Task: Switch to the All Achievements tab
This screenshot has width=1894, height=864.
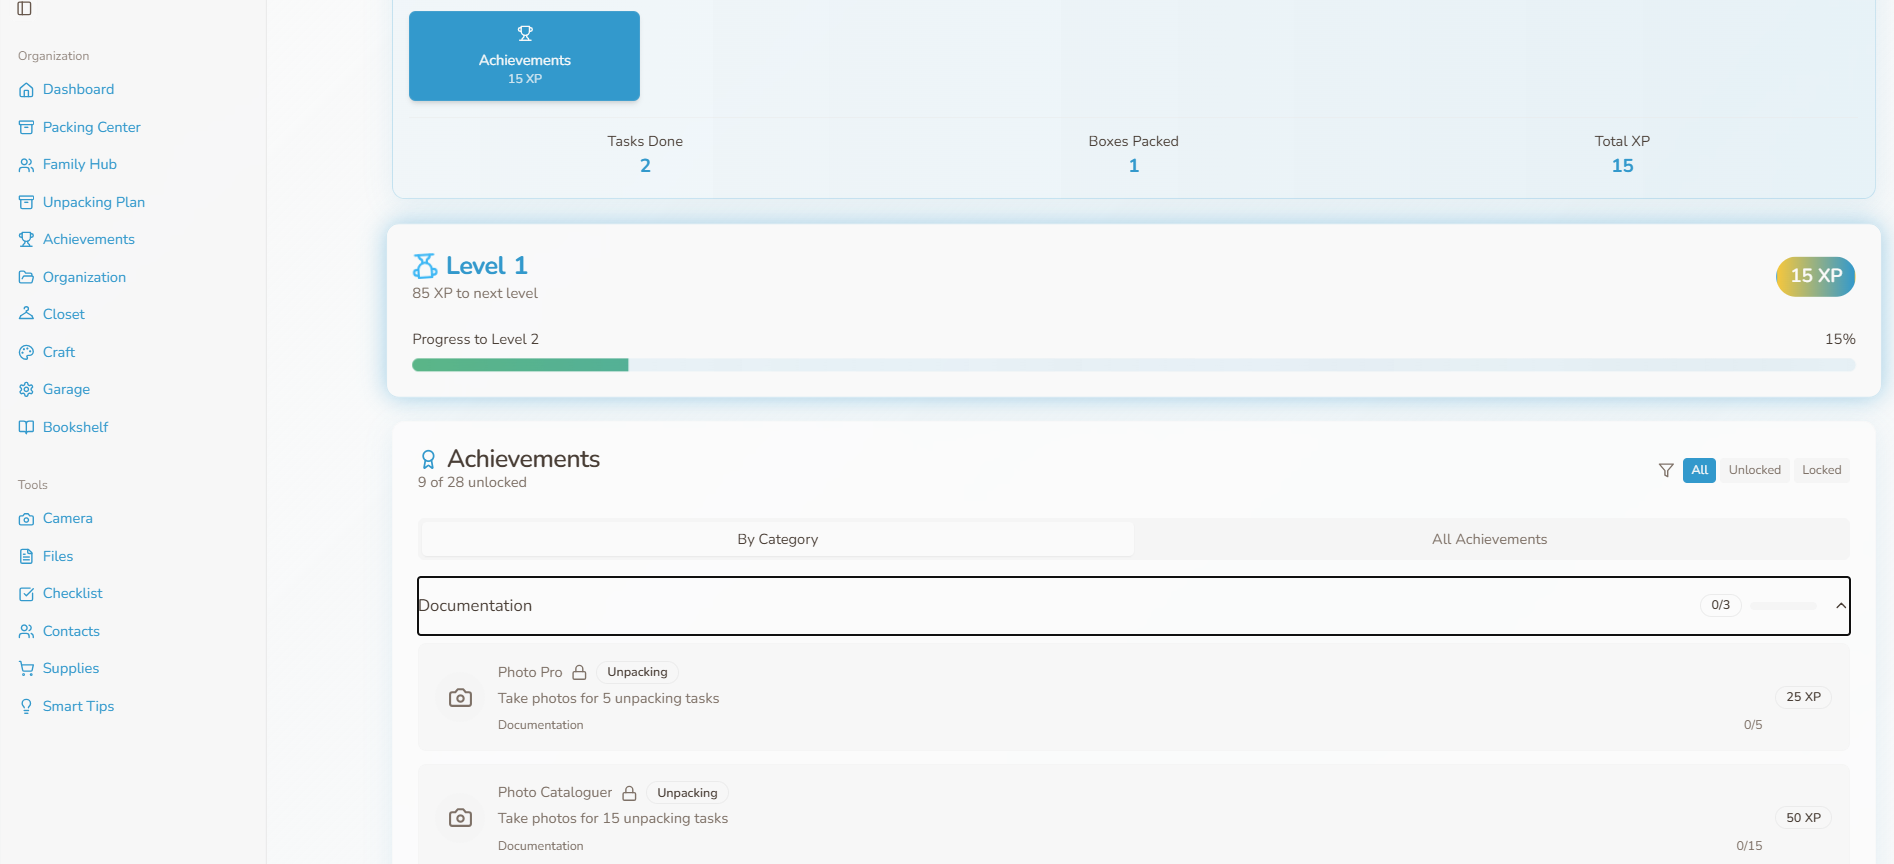Action: click(x=1489, y=539)
